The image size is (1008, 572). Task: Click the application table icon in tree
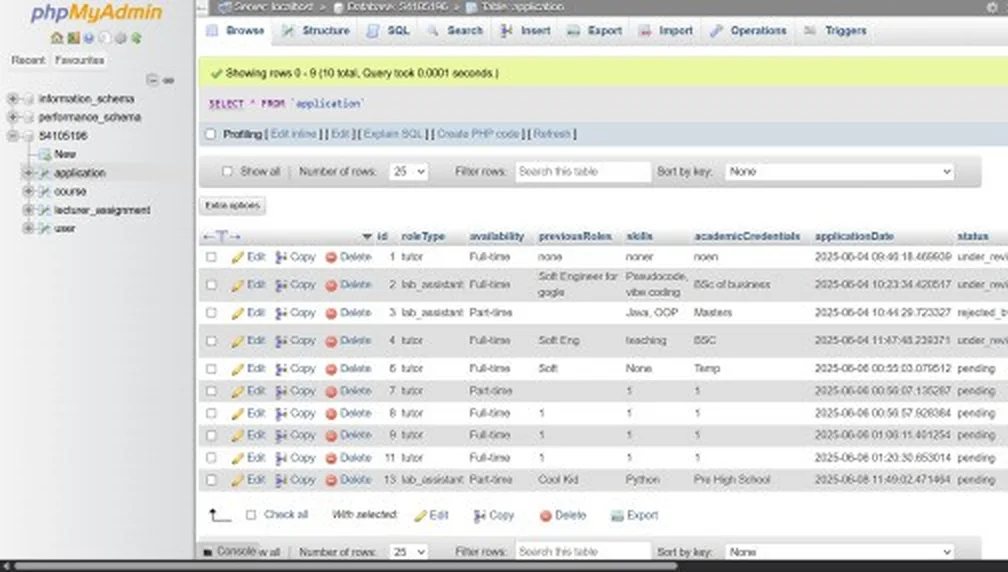coord(44,173)
